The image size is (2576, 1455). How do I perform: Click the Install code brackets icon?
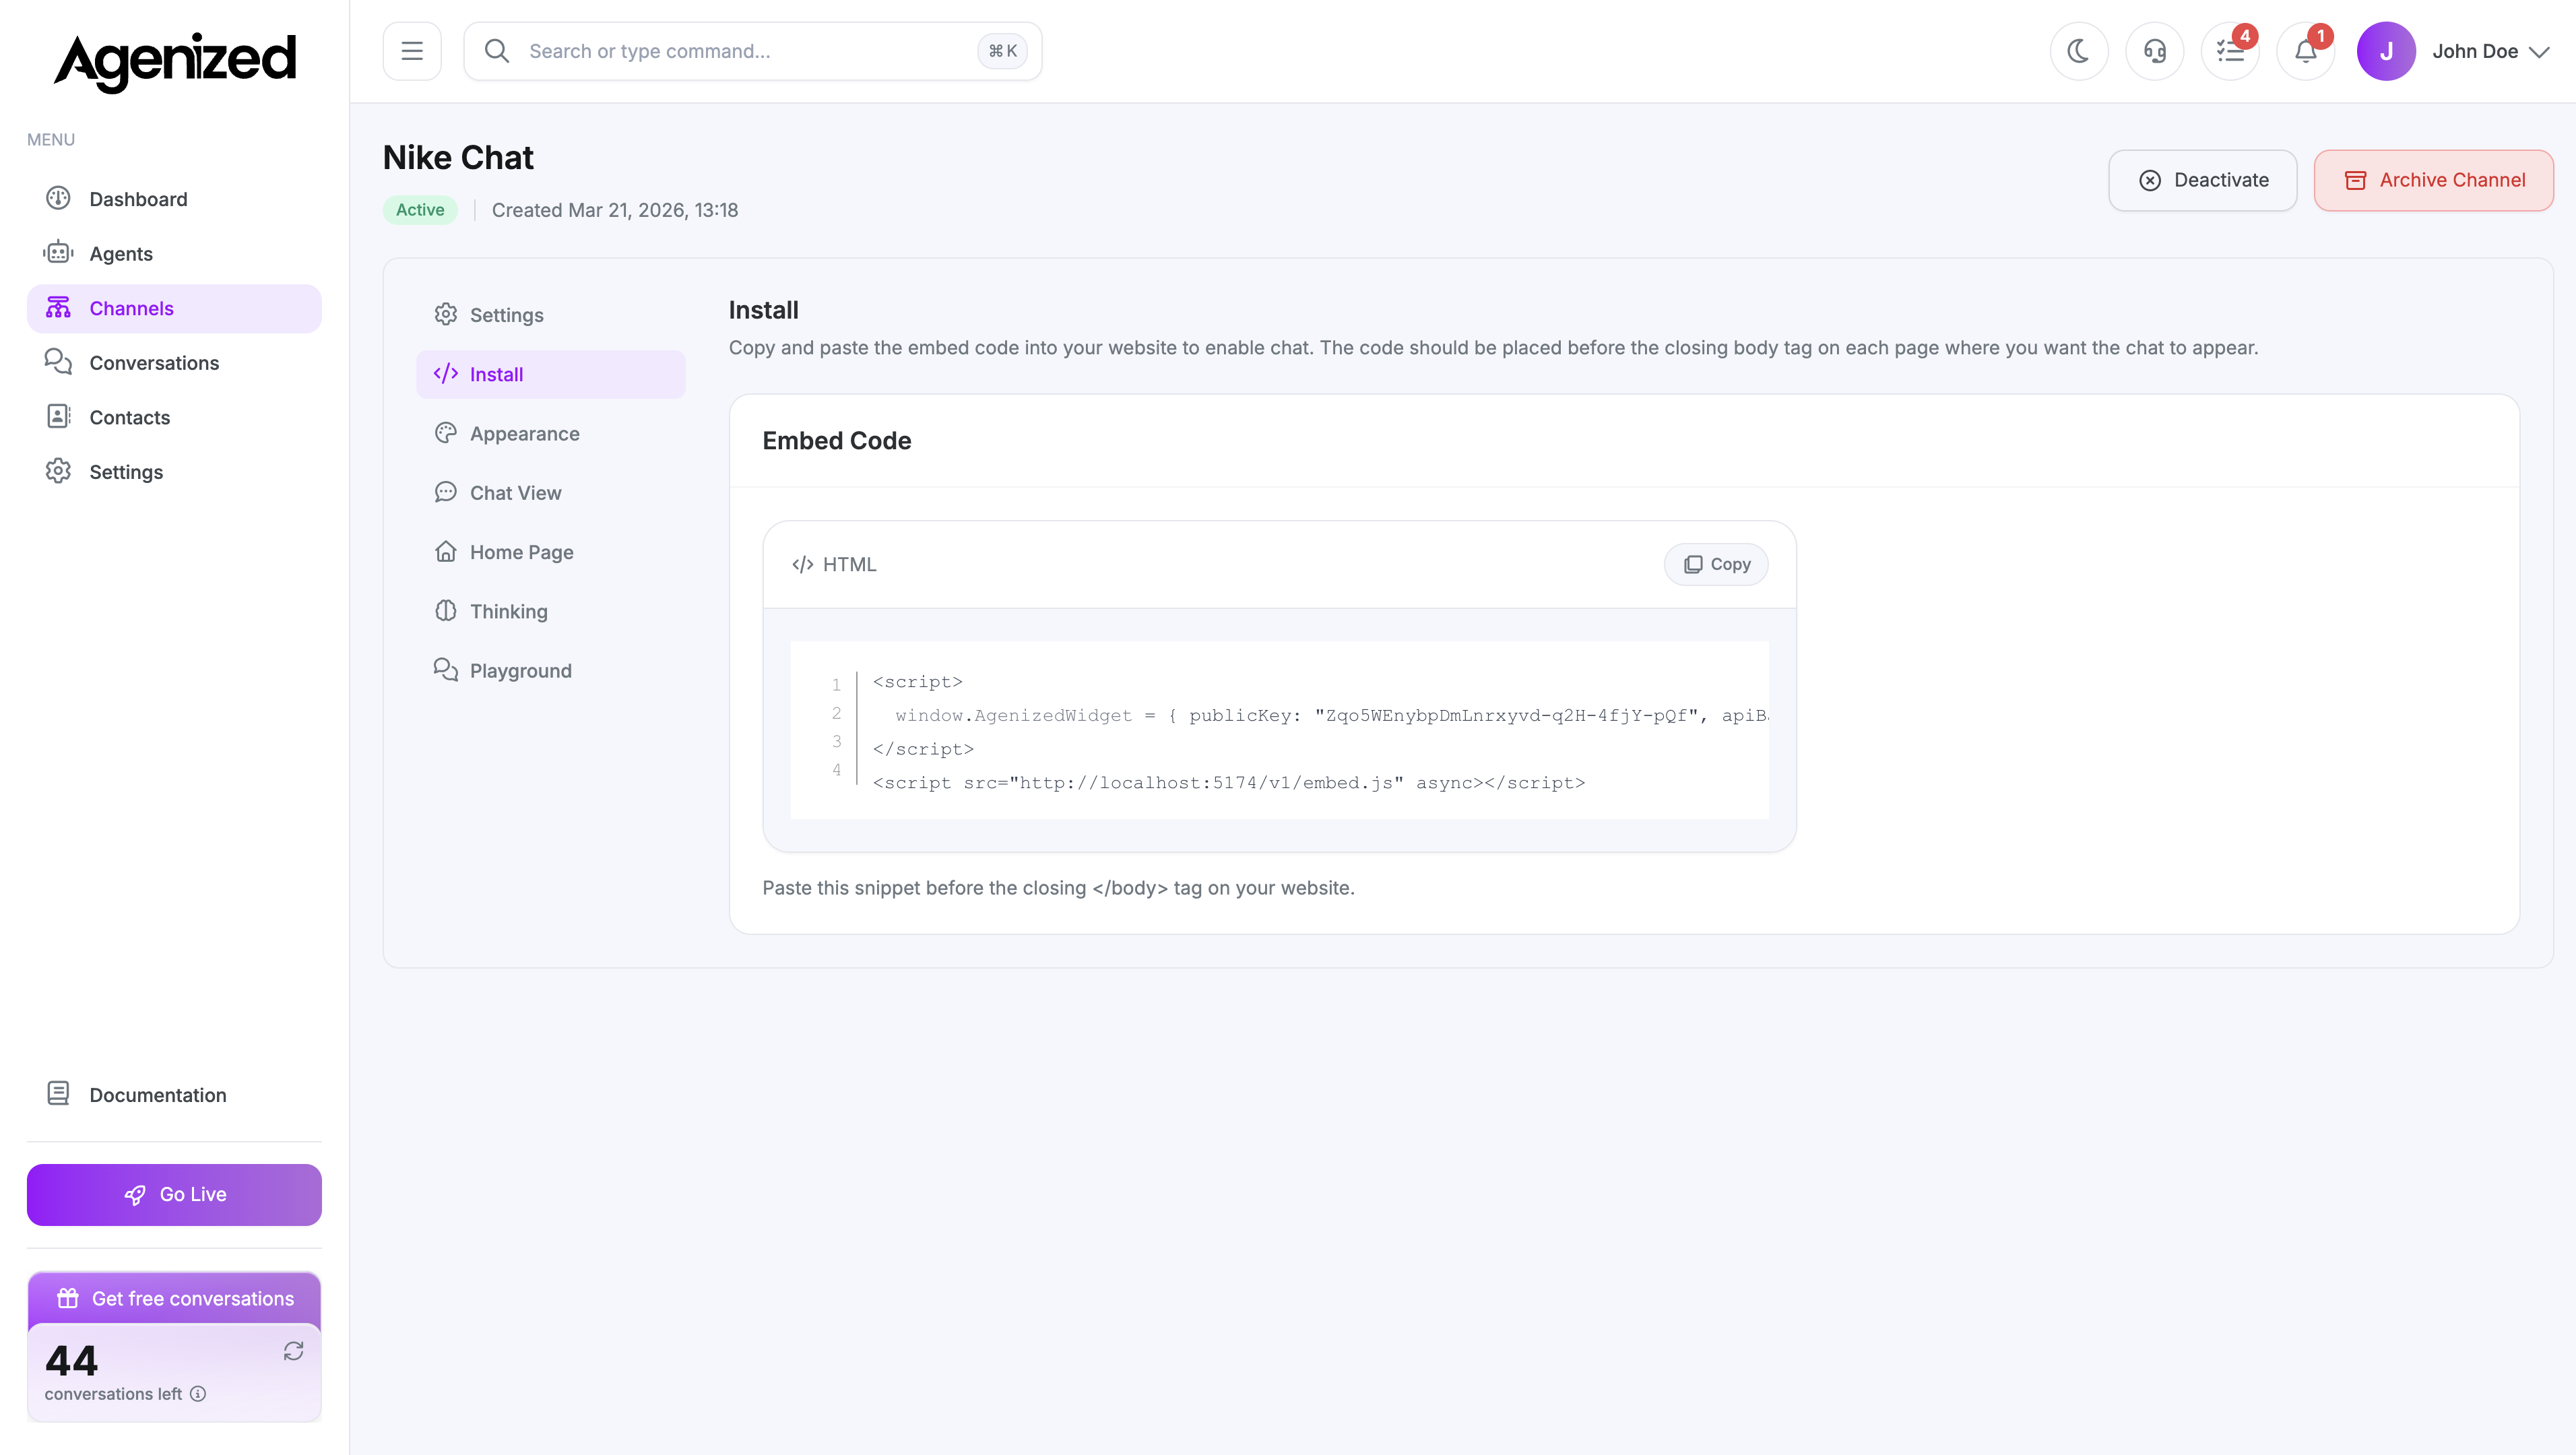tap(446, 373)
